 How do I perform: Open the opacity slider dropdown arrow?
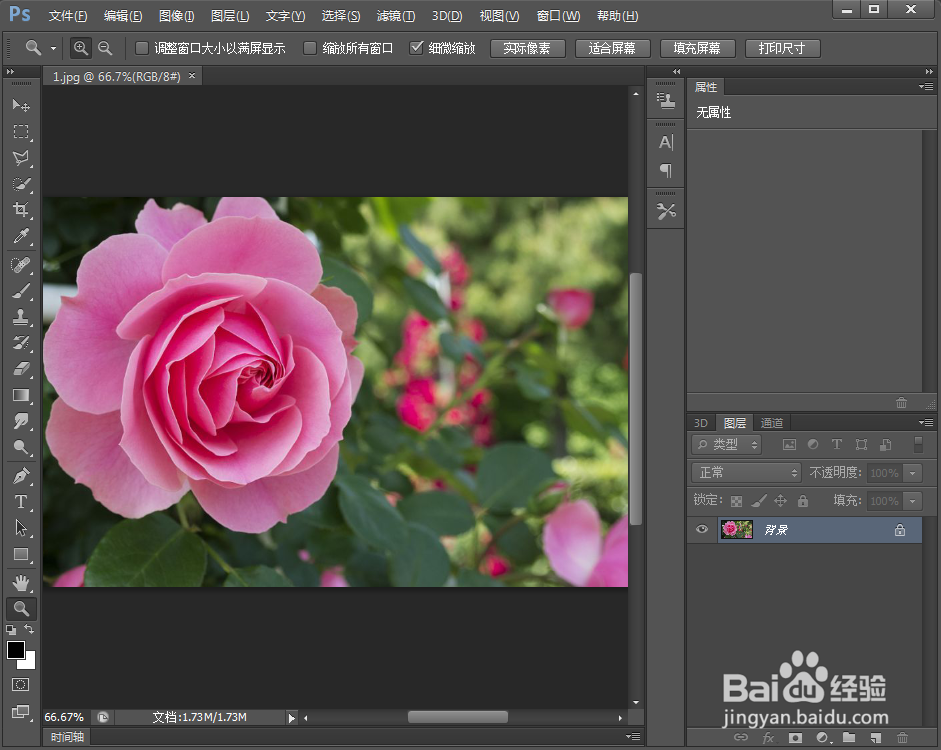pos(912,473)
